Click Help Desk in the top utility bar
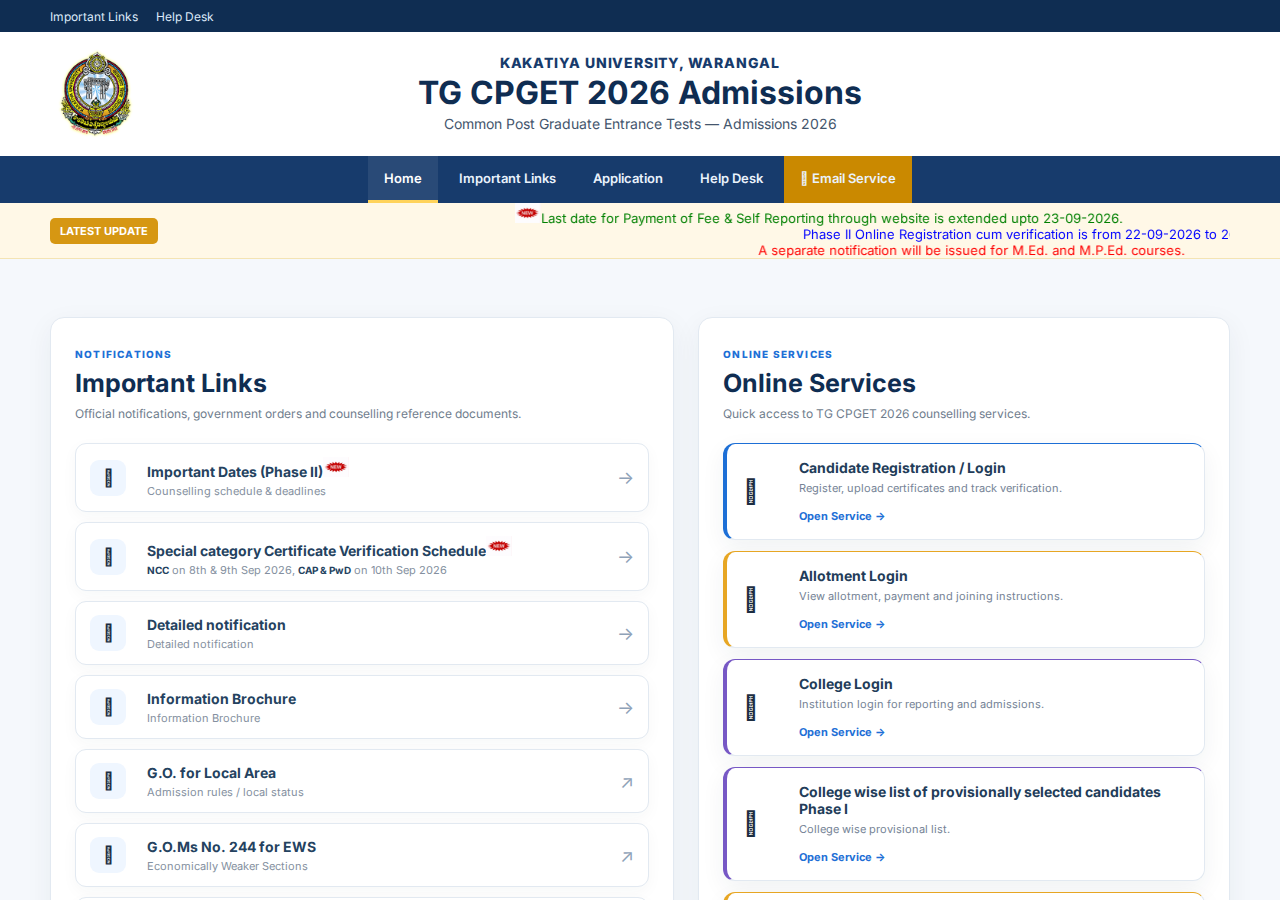The height and width of the screenshot is (900, 1280). click(x=185, y=17)
